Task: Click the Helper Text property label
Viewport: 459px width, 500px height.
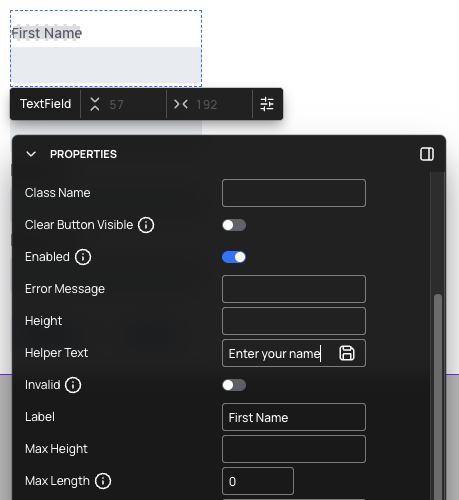Action: (56, 353)
